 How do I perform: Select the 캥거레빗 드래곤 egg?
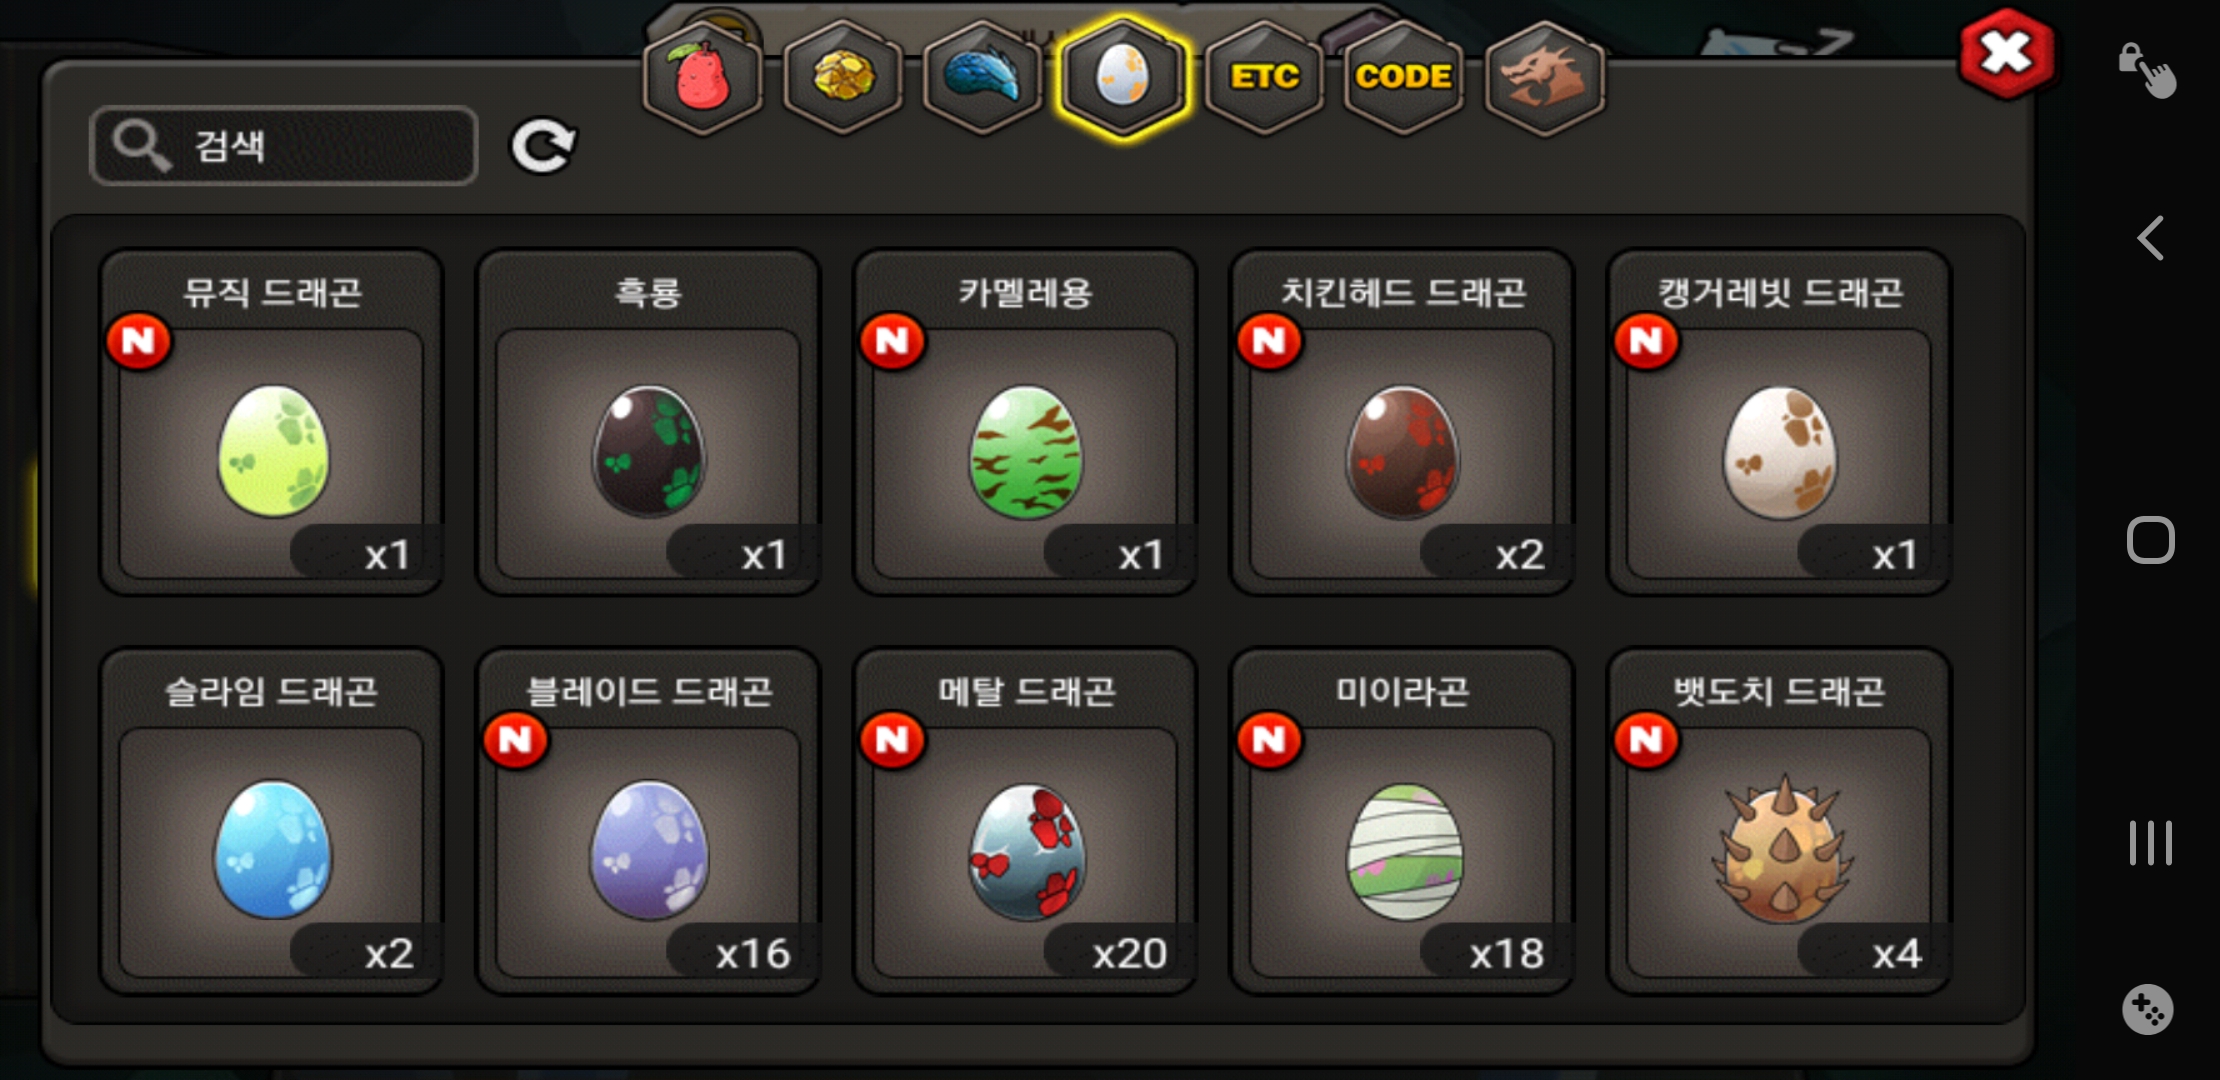(1779, 422)
